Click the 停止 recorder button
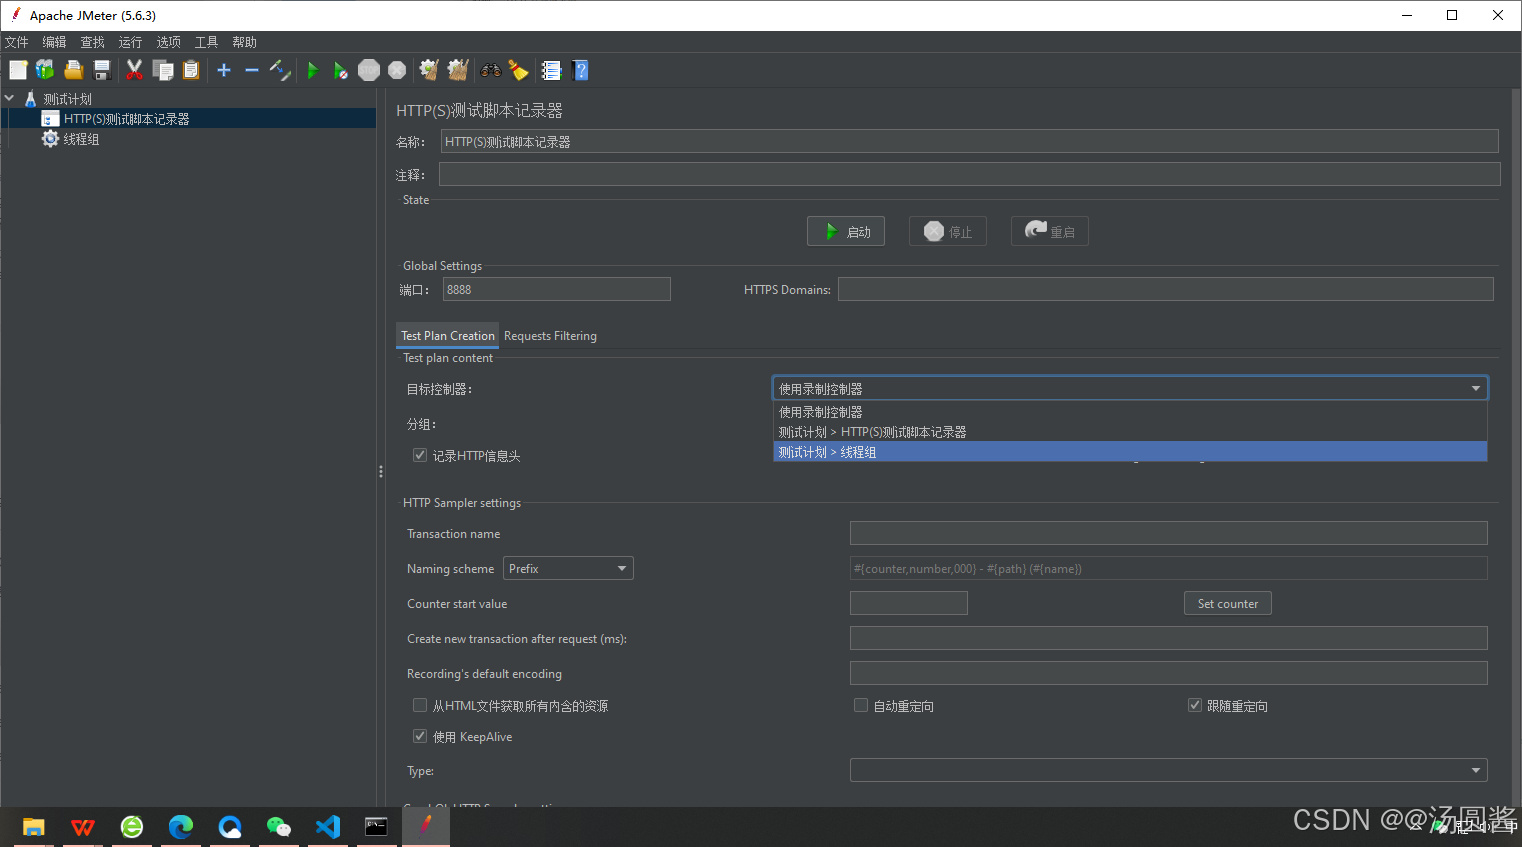 point(948,231)
